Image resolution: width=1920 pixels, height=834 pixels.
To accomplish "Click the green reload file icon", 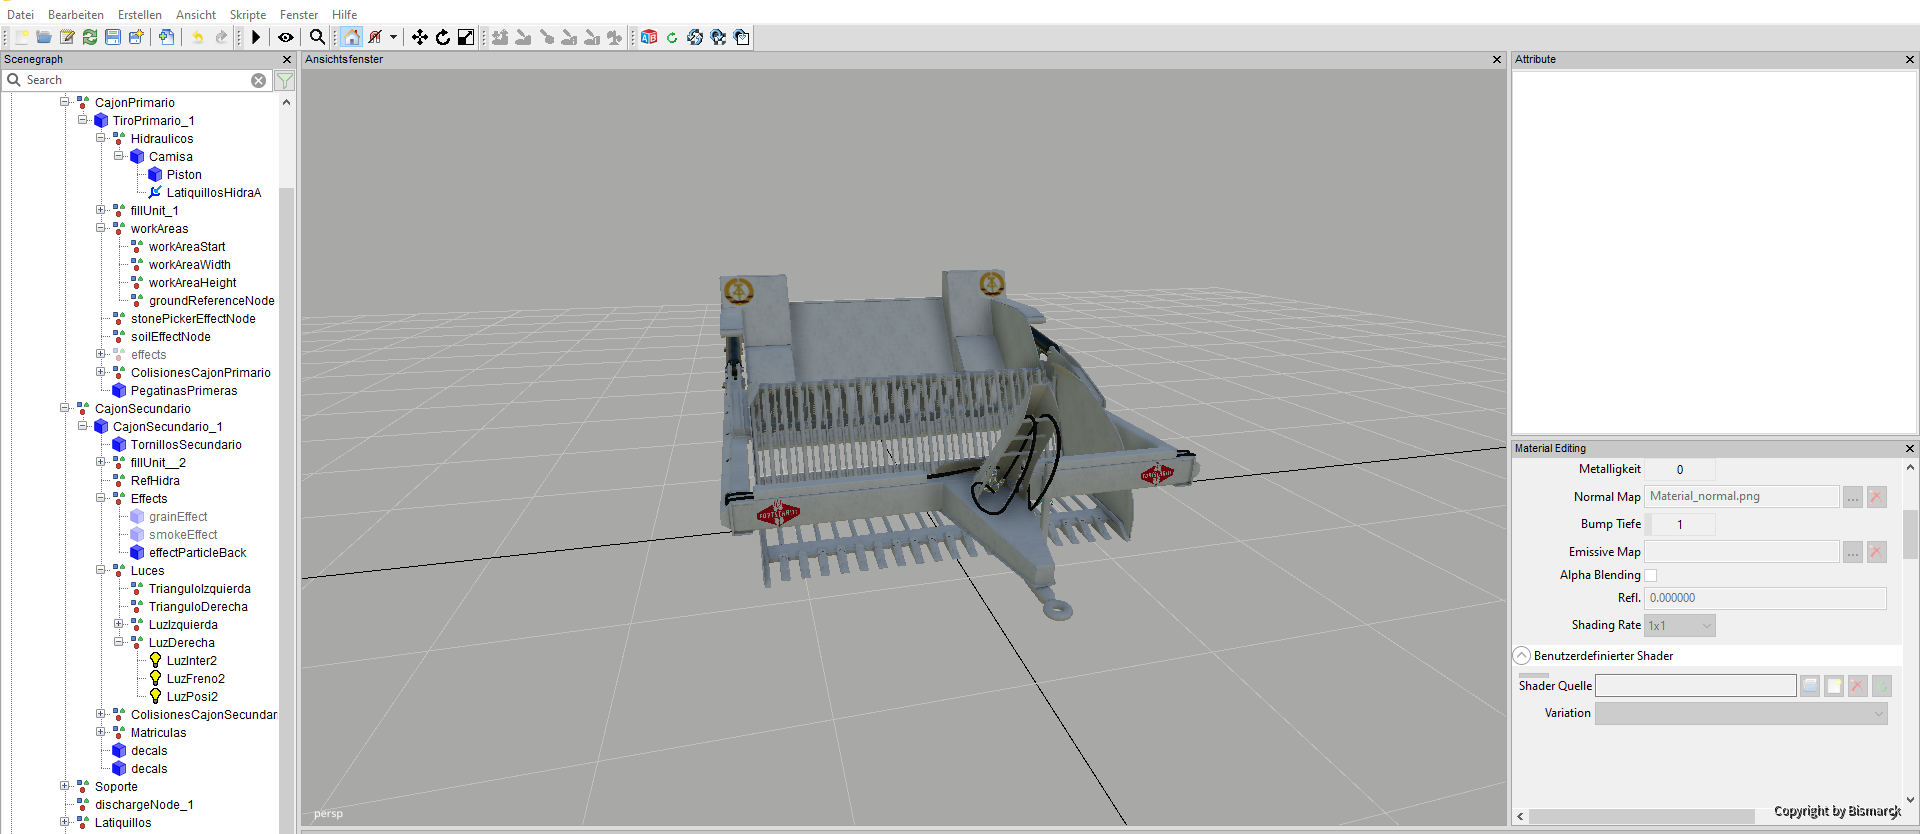I will pos(90,37).
